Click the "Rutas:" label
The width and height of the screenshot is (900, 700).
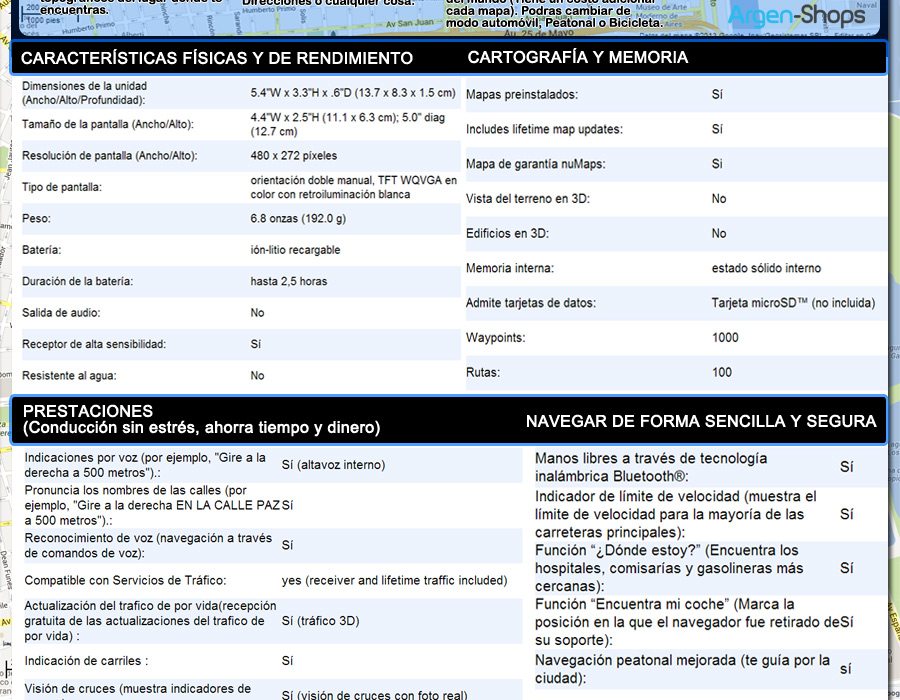(x=483, y=372)
